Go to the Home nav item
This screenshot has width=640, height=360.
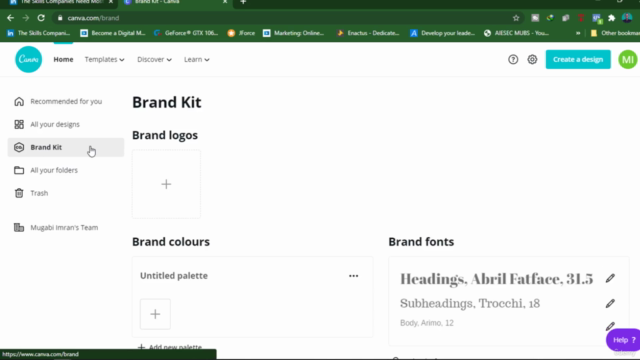pos(63,60)
